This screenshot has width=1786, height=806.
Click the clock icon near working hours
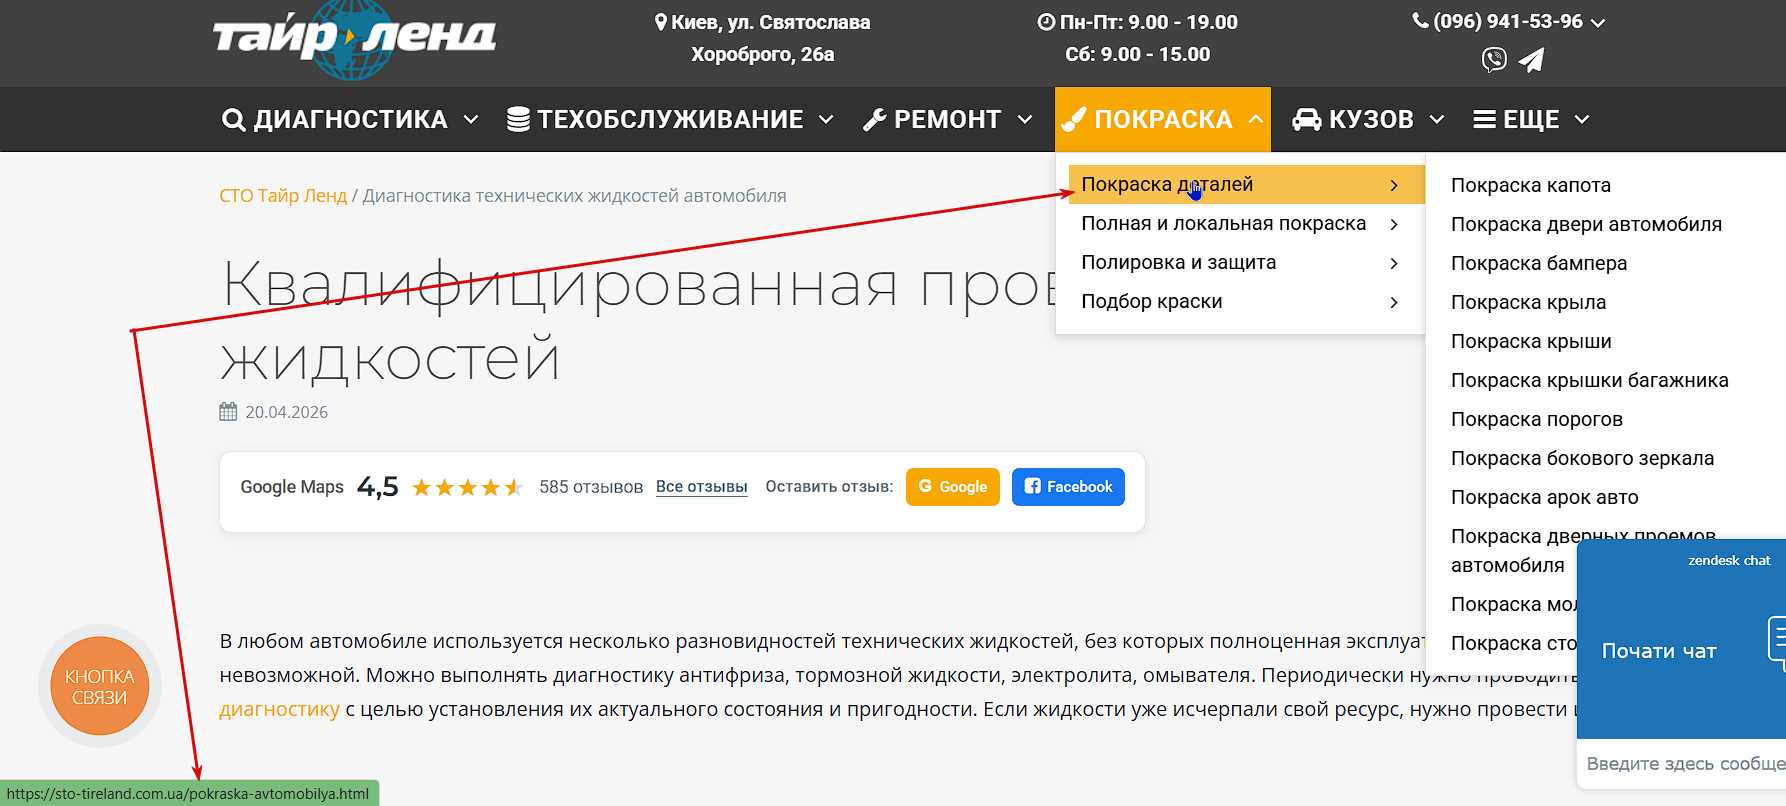(1046, 22)
